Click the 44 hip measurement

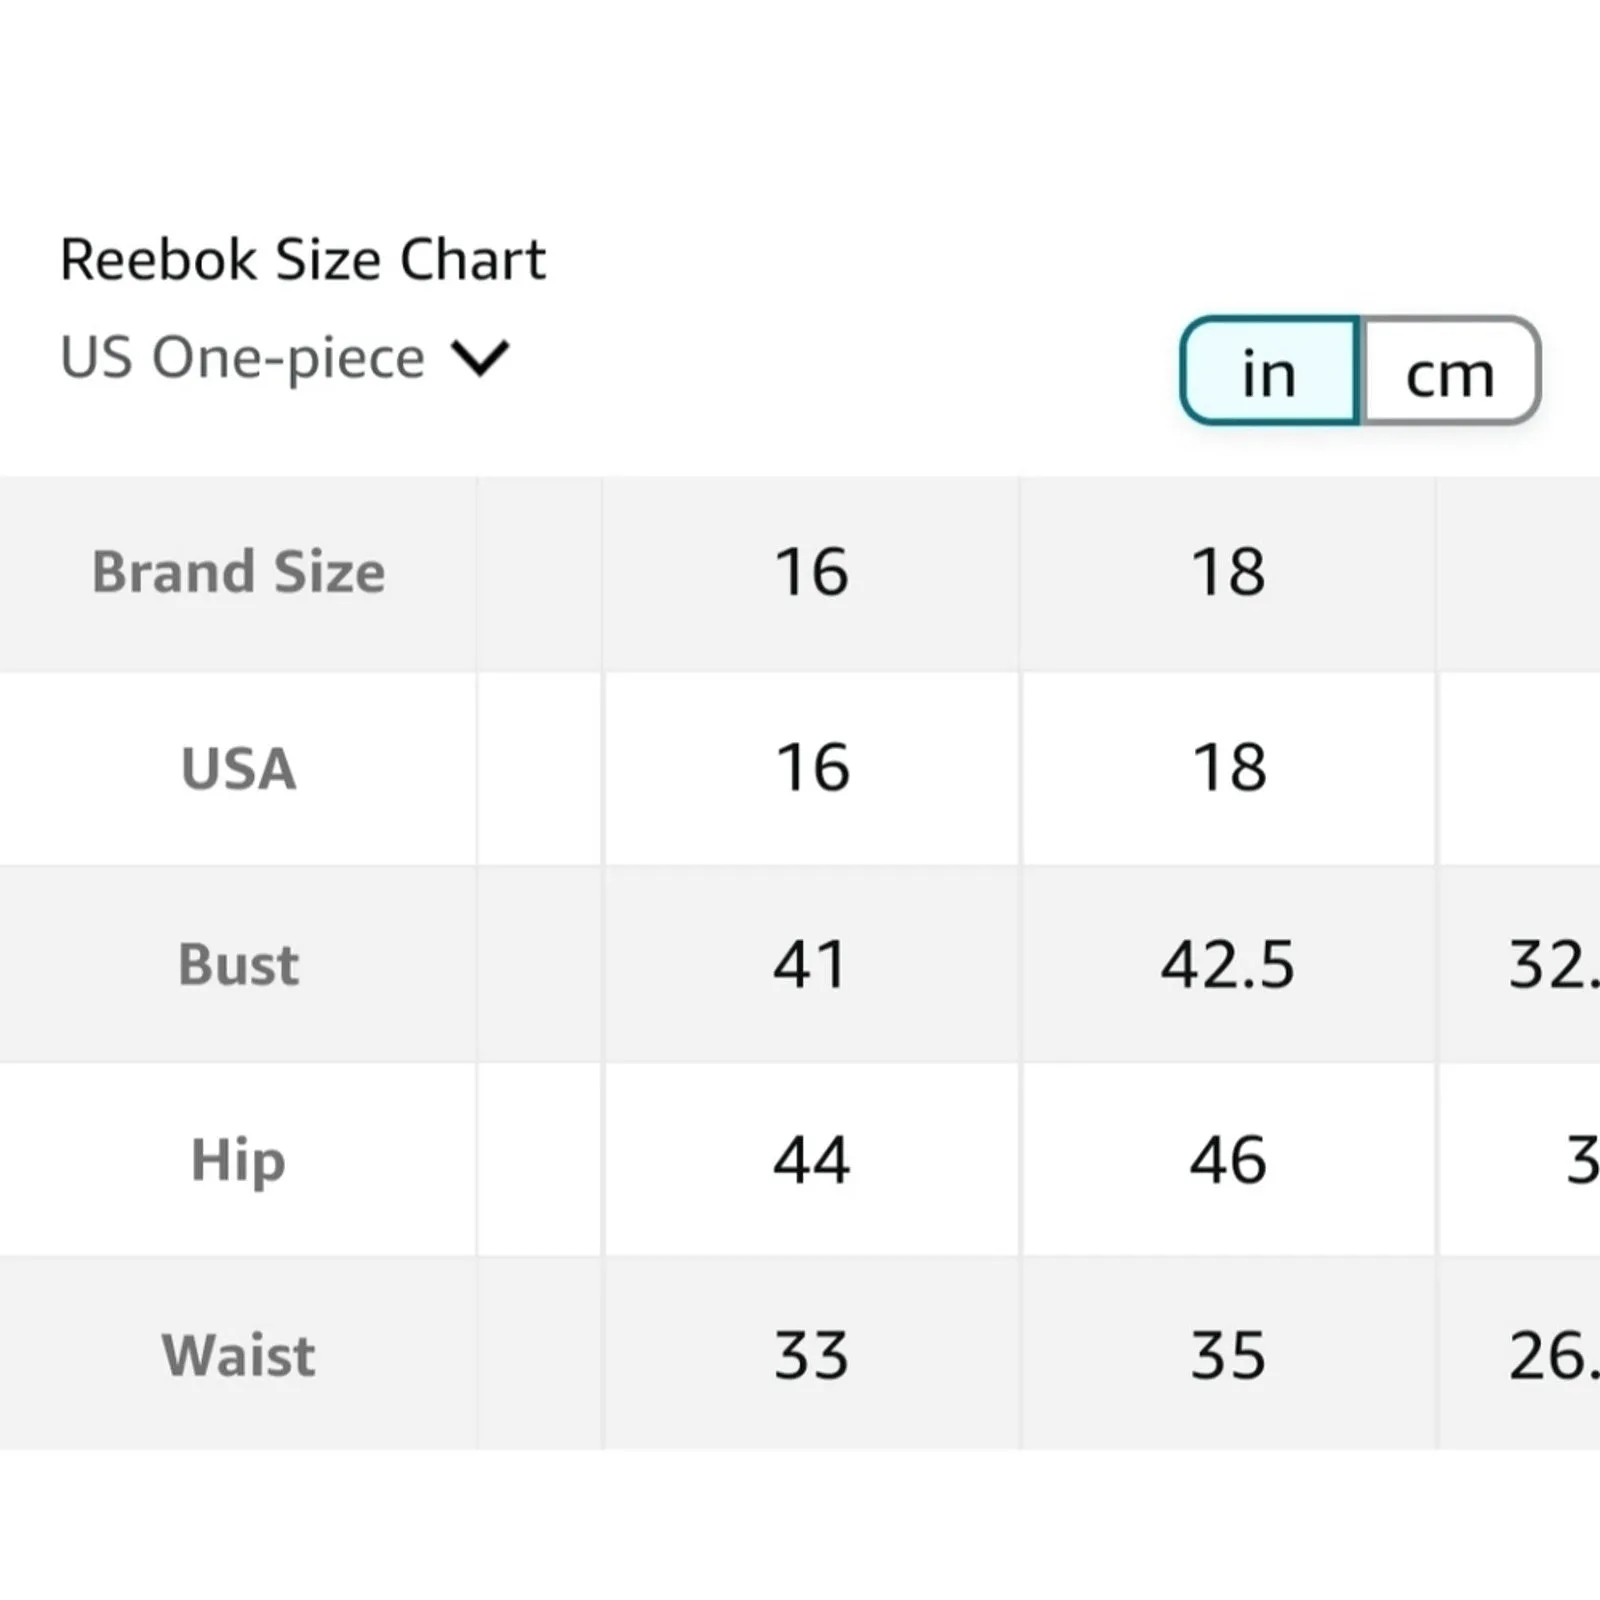coord(811,1160)
